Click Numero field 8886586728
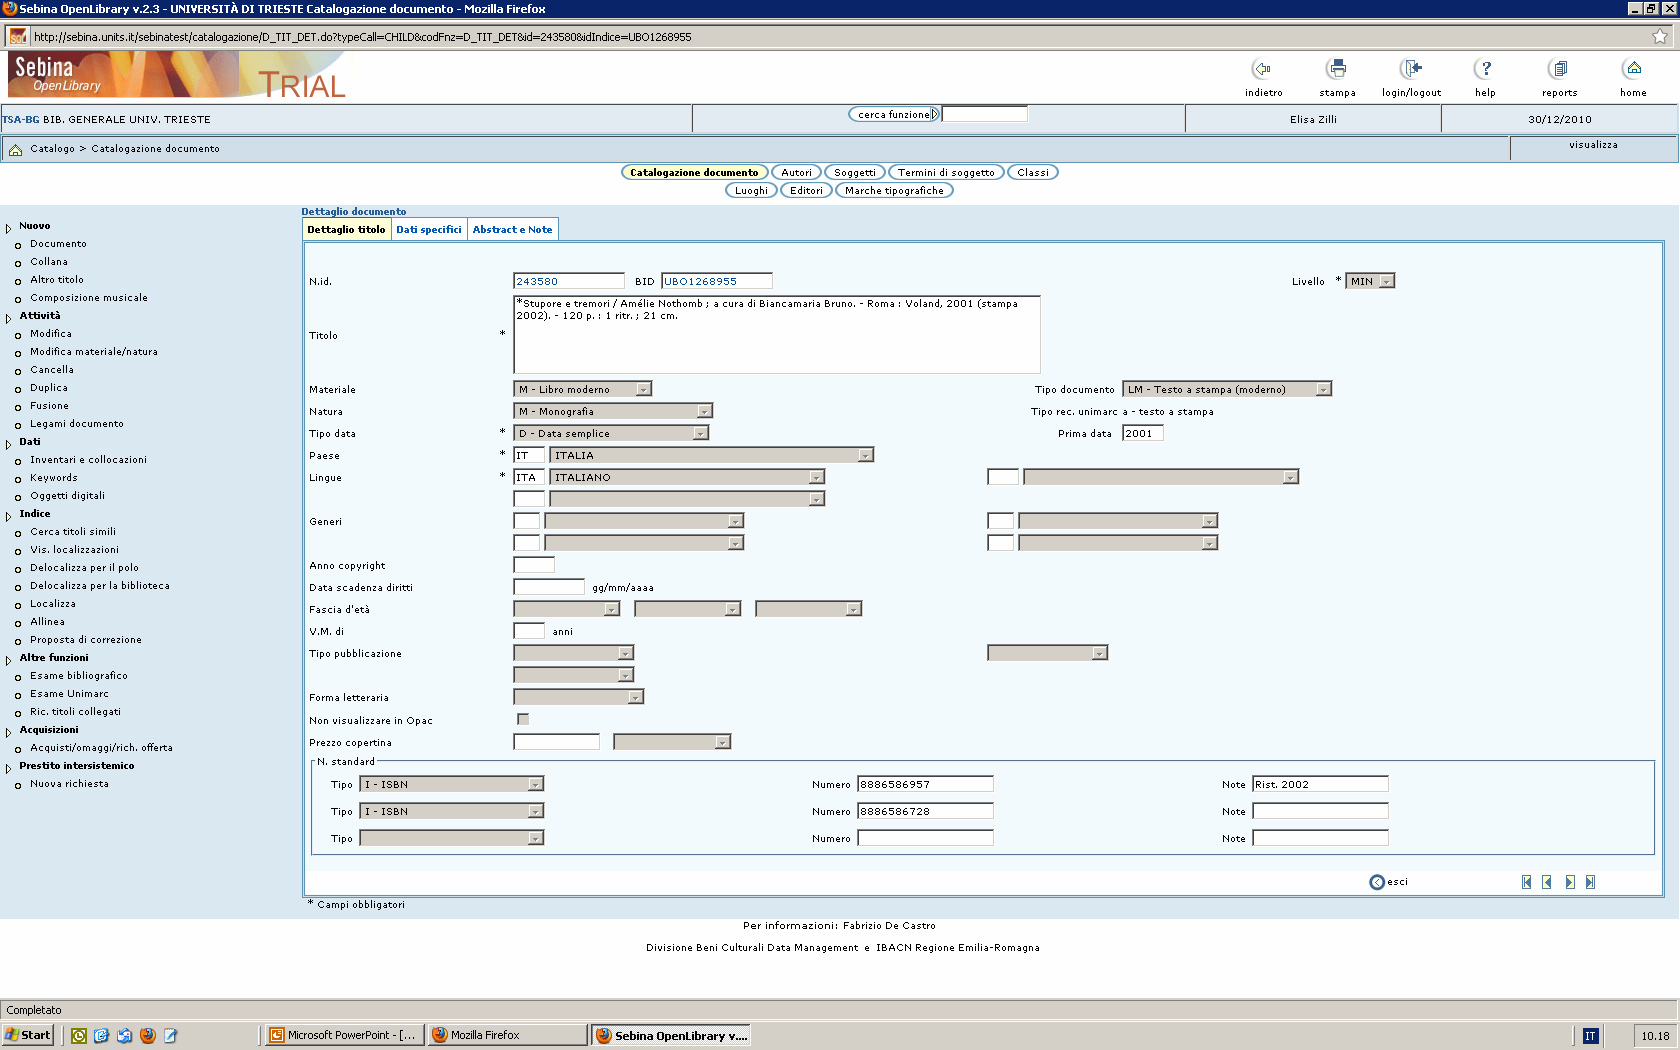 pyautogui.click(x=925, y=811)
